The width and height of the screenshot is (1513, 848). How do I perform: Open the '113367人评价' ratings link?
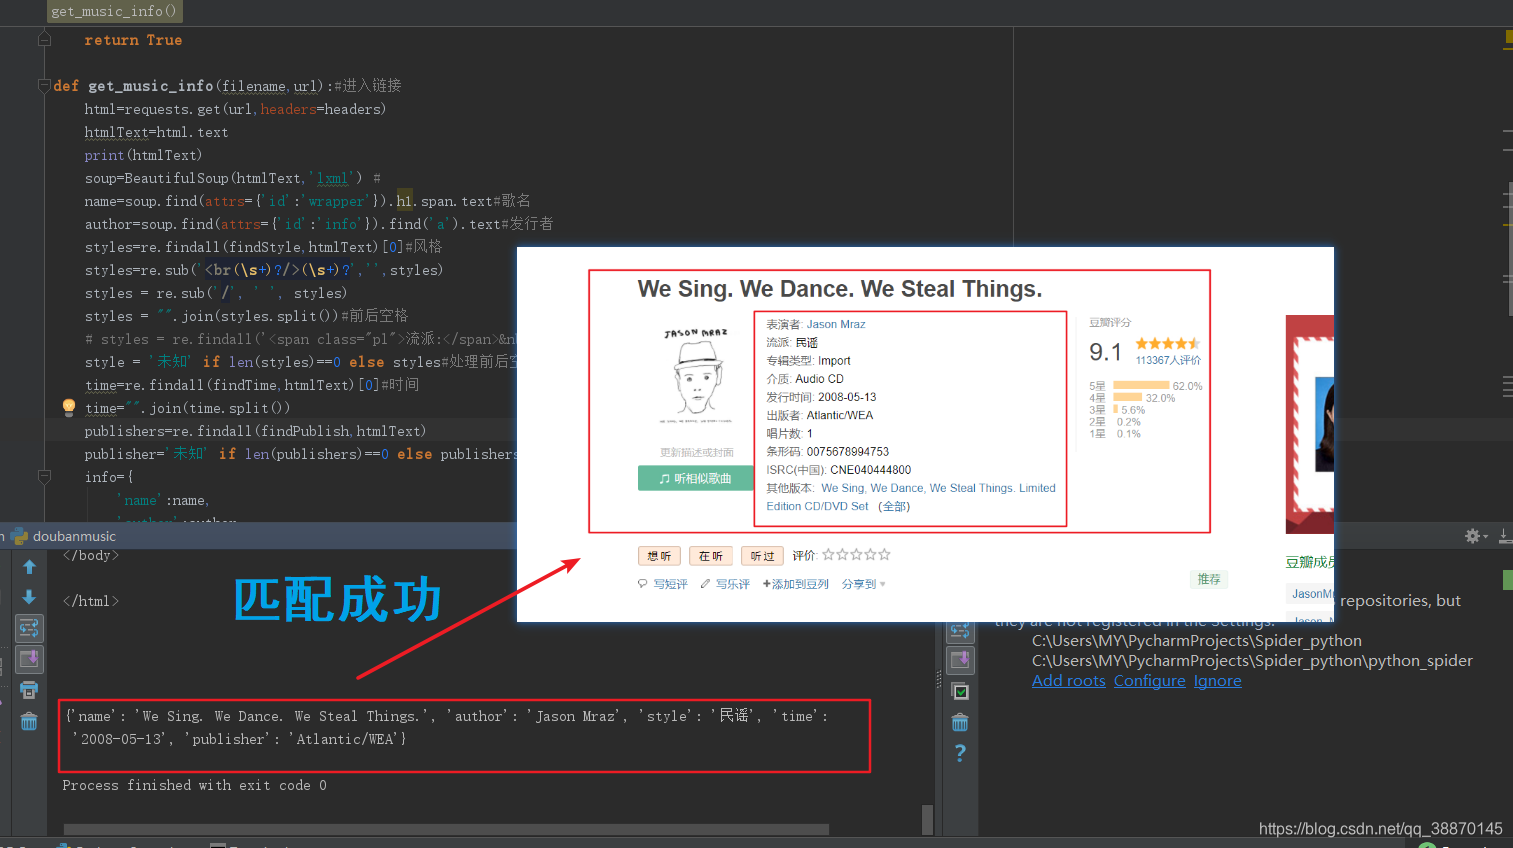click(x=1168, y=360)
